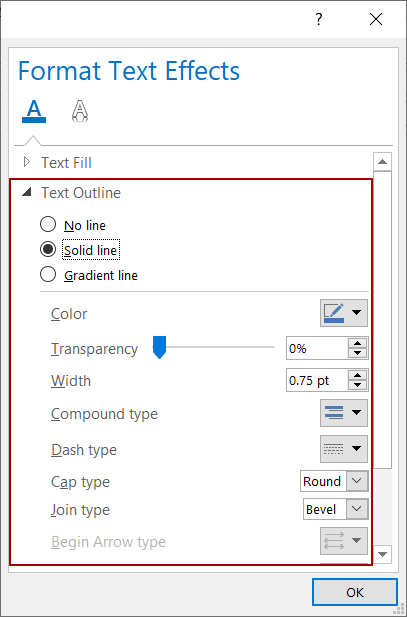The width and height of the screenshot is (407, 617).
Task: Select the Solid line radio button
Action: [48, 249]
